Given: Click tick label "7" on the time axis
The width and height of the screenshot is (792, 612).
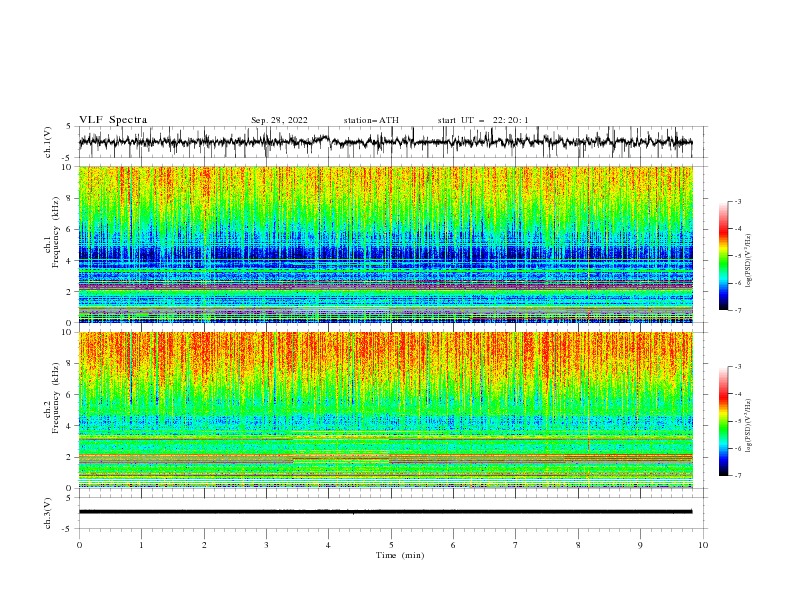Looking at the screenshot, I should [x=516, y=545].
